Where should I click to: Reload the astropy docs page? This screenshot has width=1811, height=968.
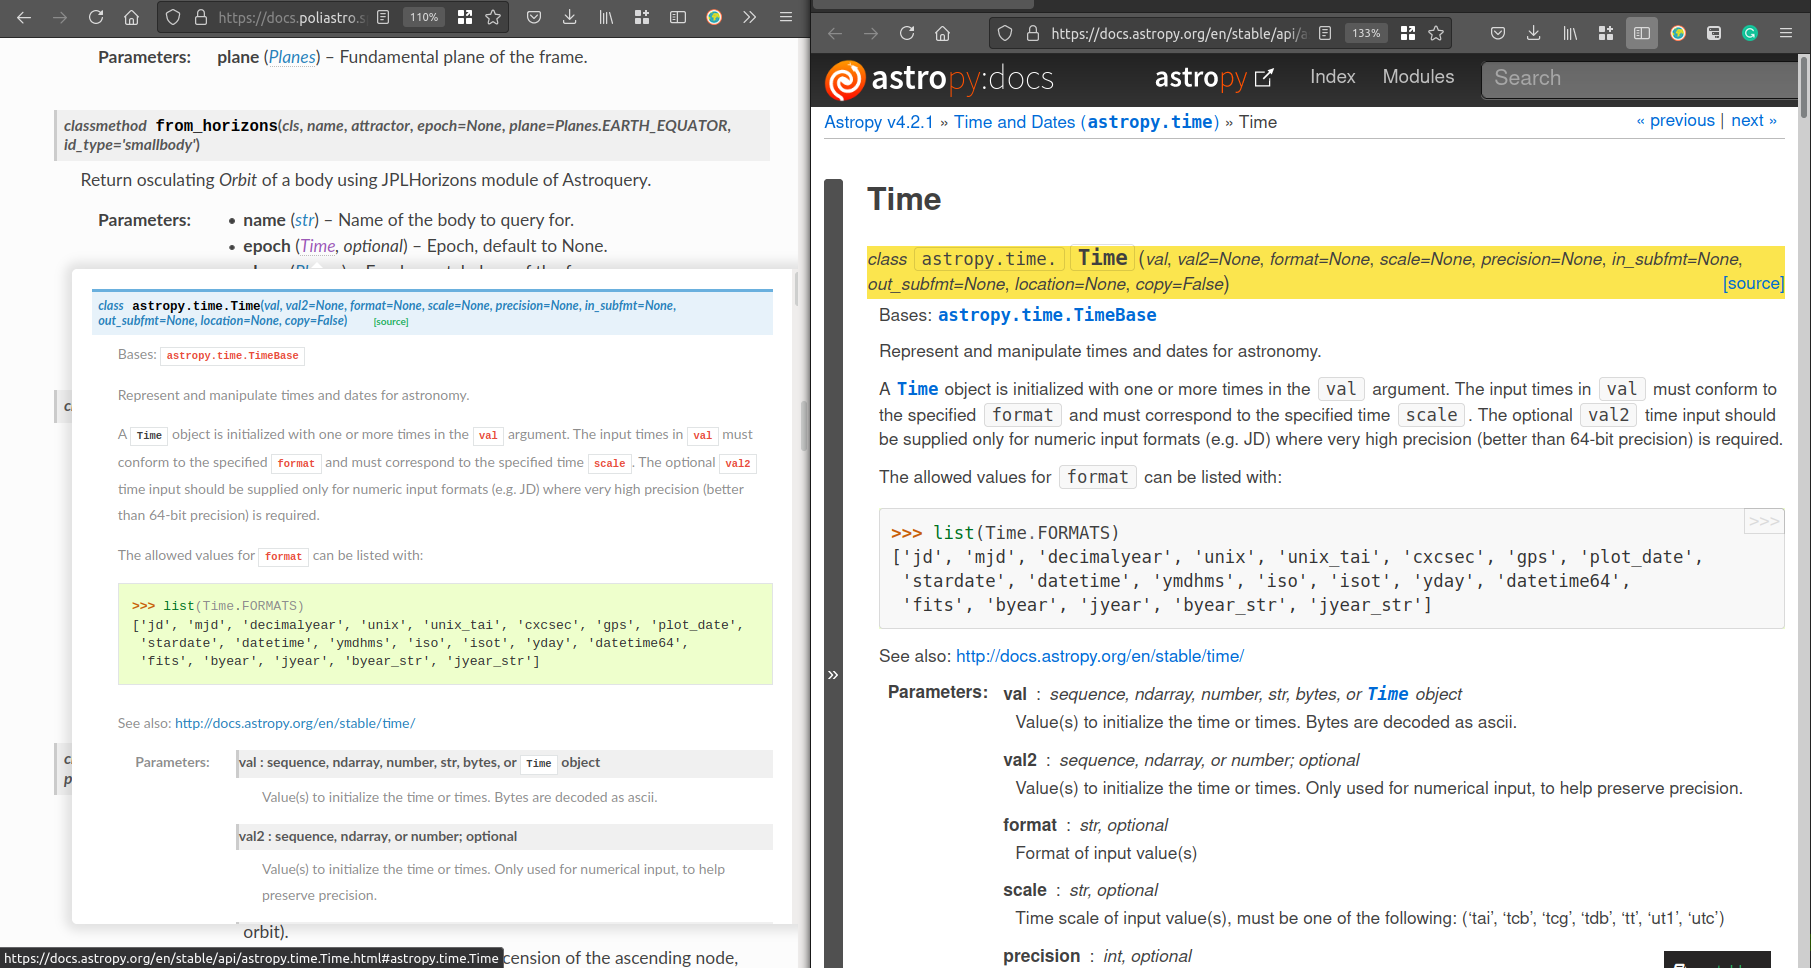pyautogui.click(x=907, y=33)
